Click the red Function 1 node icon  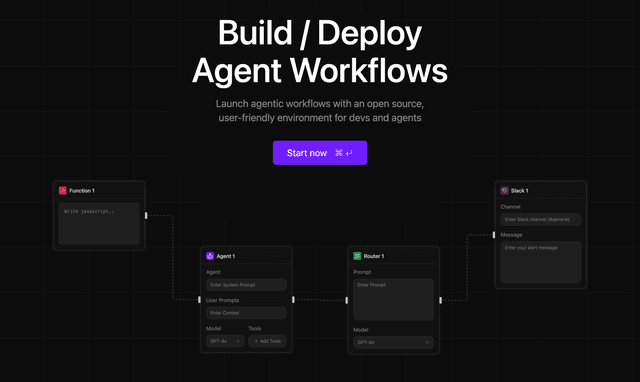click(x=62, y=191)
